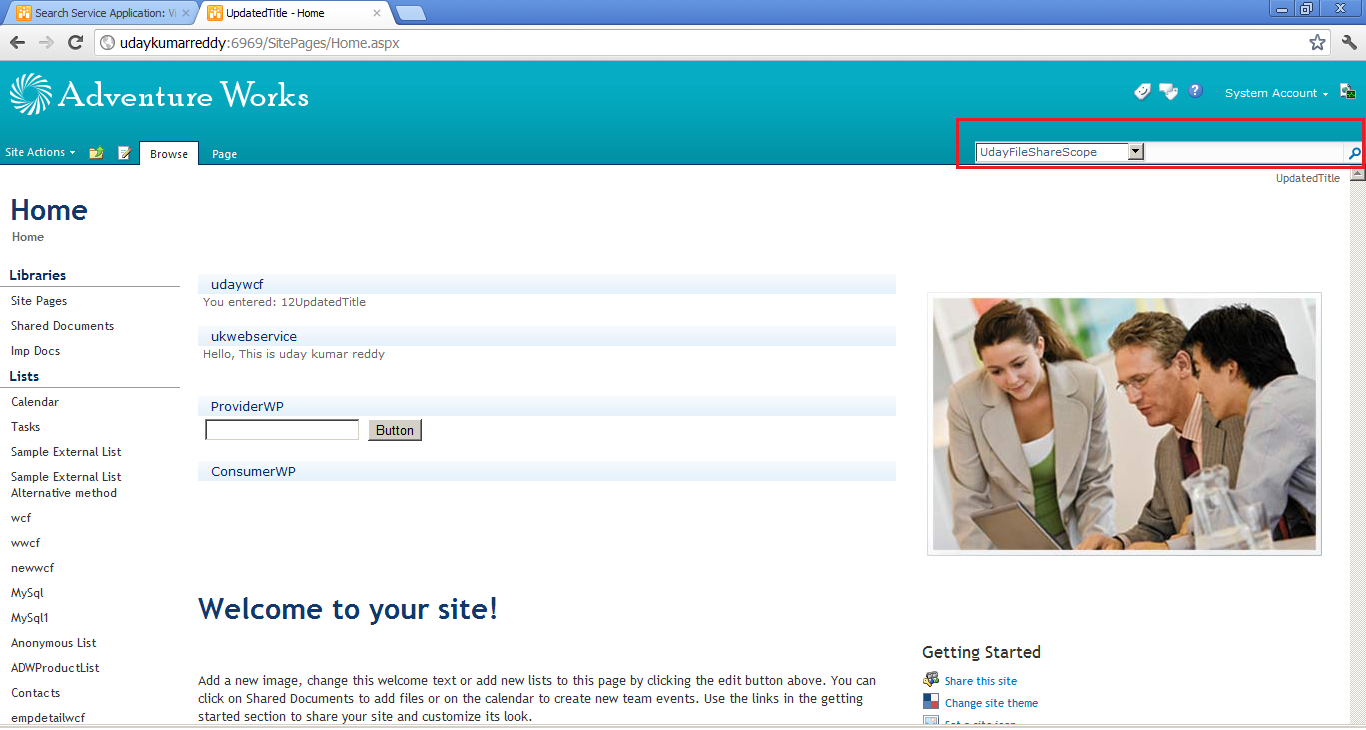Open the Tags & Notes icon
Viewport: 1366px width, 730px height.
tap(1168, 92)
